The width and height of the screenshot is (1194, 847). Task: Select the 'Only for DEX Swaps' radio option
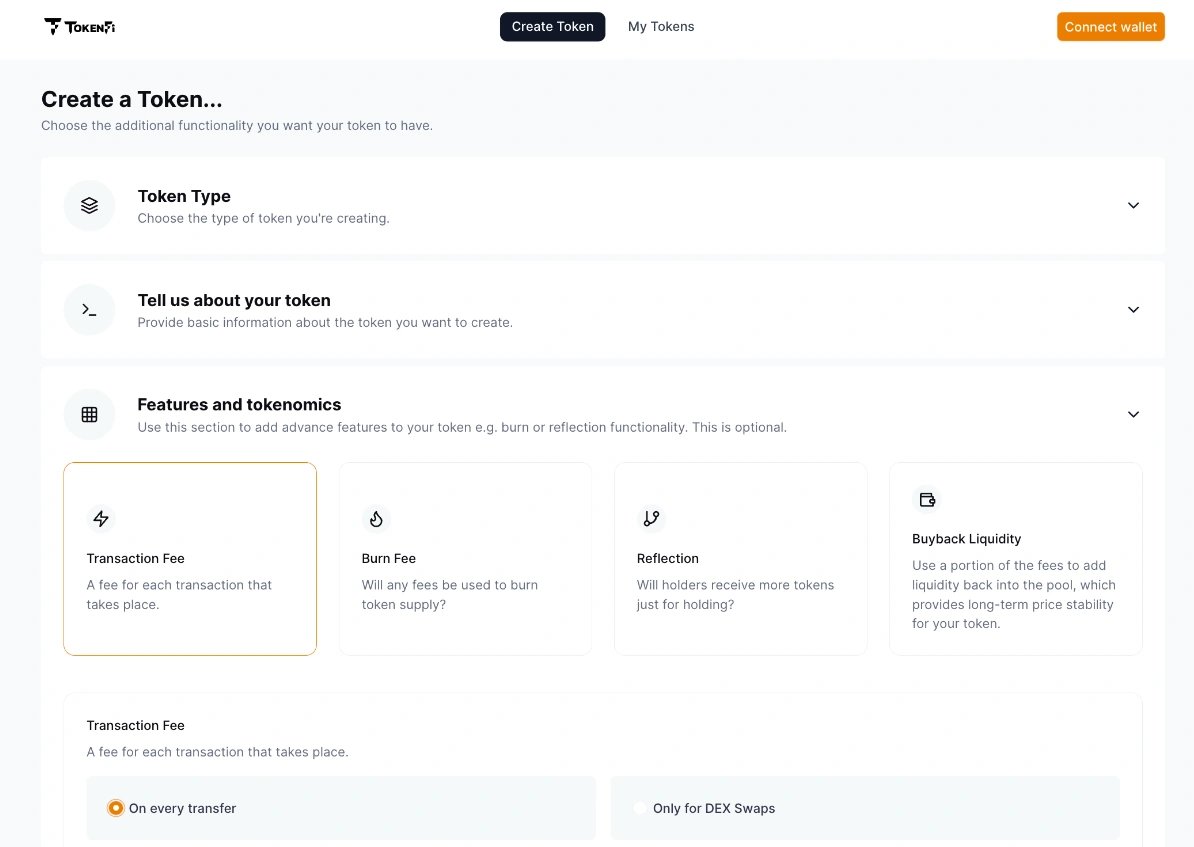640,808
